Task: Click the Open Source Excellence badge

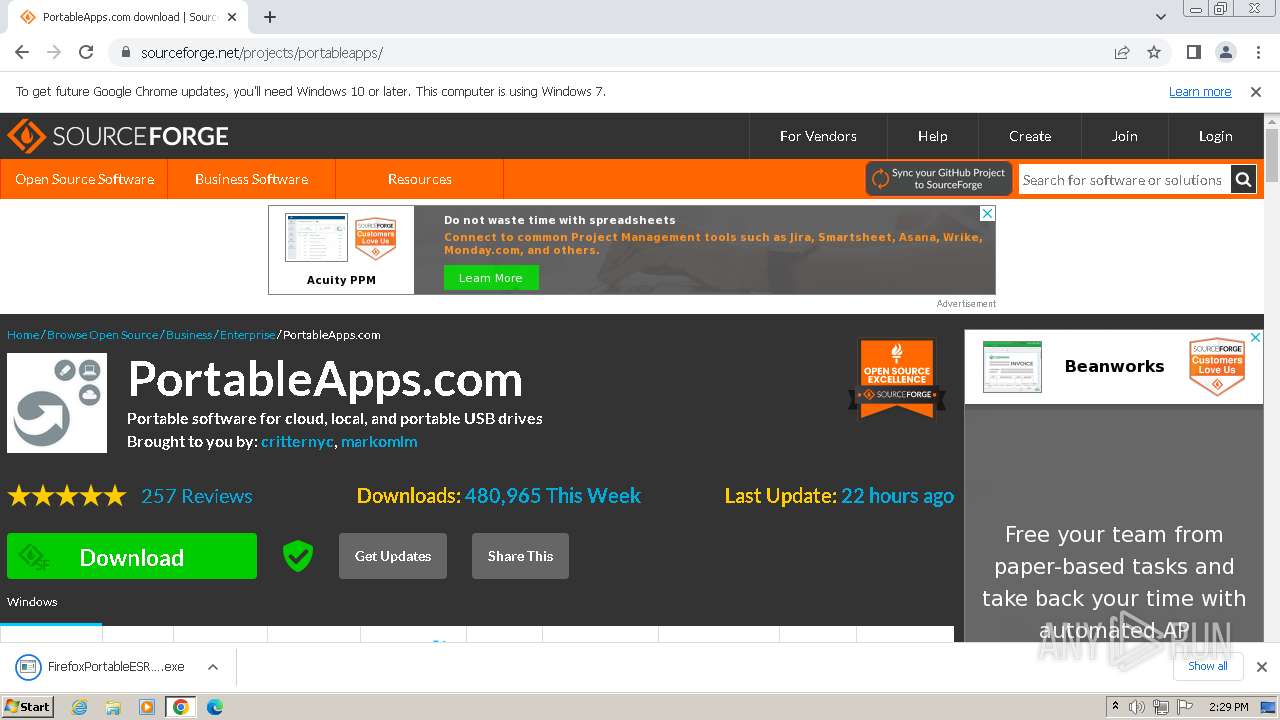Action: [897, 378]
